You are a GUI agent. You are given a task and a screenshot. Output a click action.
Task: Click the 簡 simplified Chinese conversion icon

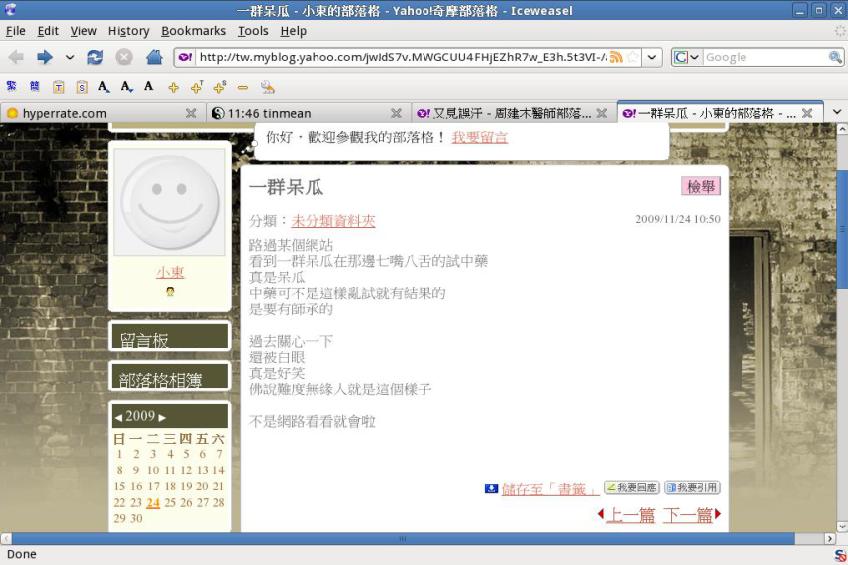(x=35, y=87)
